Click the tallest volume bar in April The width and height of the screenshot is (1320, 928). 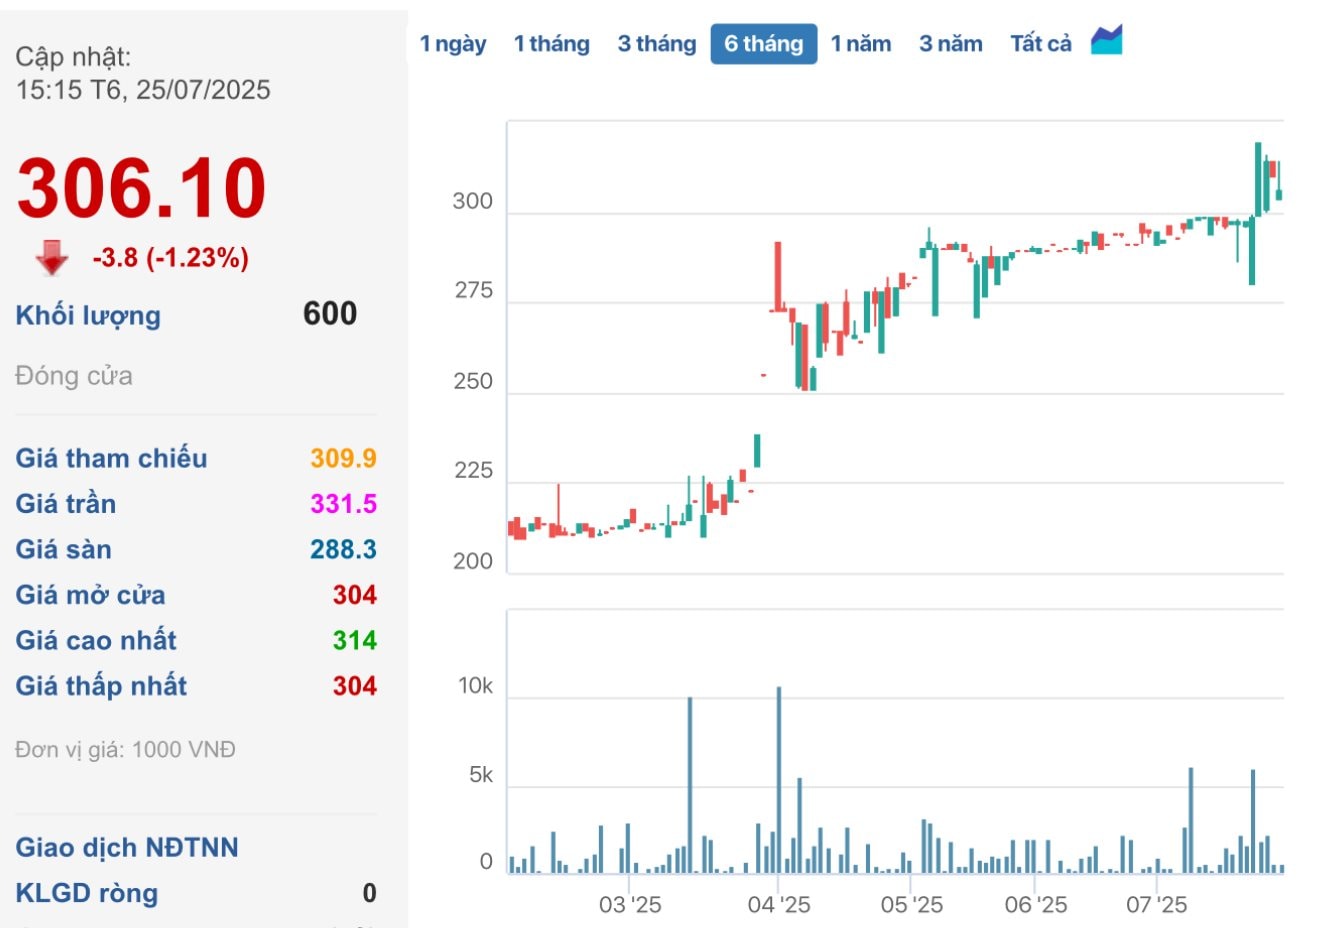[779, 780]
